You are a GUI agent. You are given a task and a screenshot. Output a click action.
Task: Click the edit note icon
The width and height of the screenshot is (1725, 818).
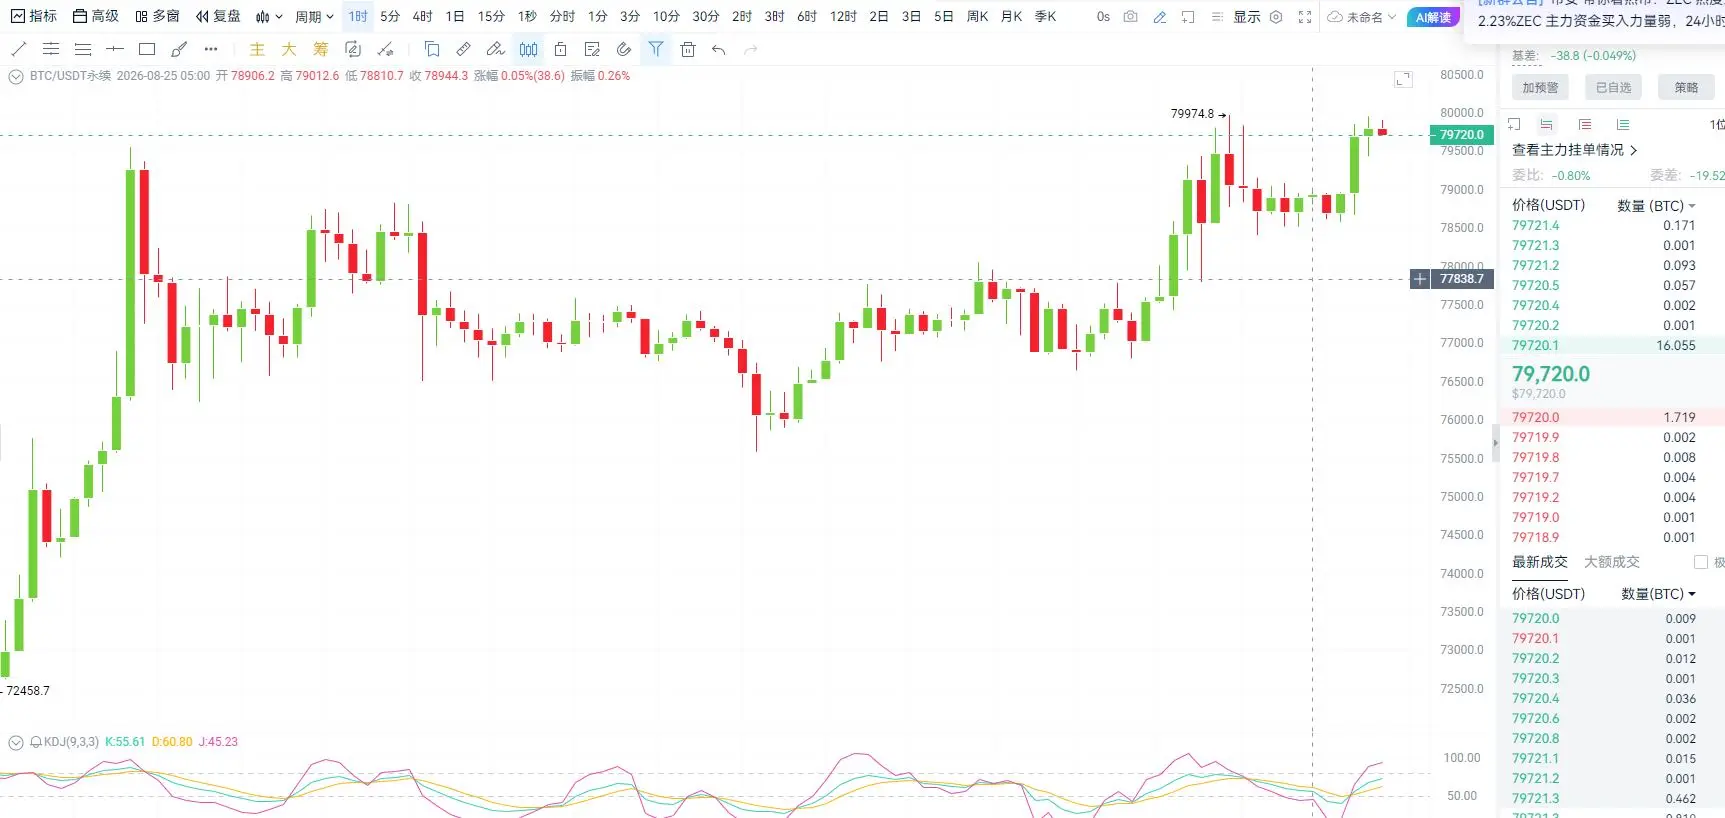click(592, 49)
